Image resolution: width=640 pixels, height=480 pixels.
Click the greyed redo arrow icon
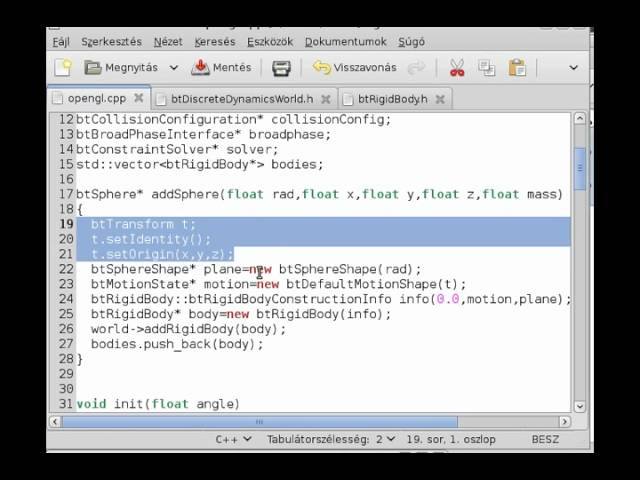point(417,68)
